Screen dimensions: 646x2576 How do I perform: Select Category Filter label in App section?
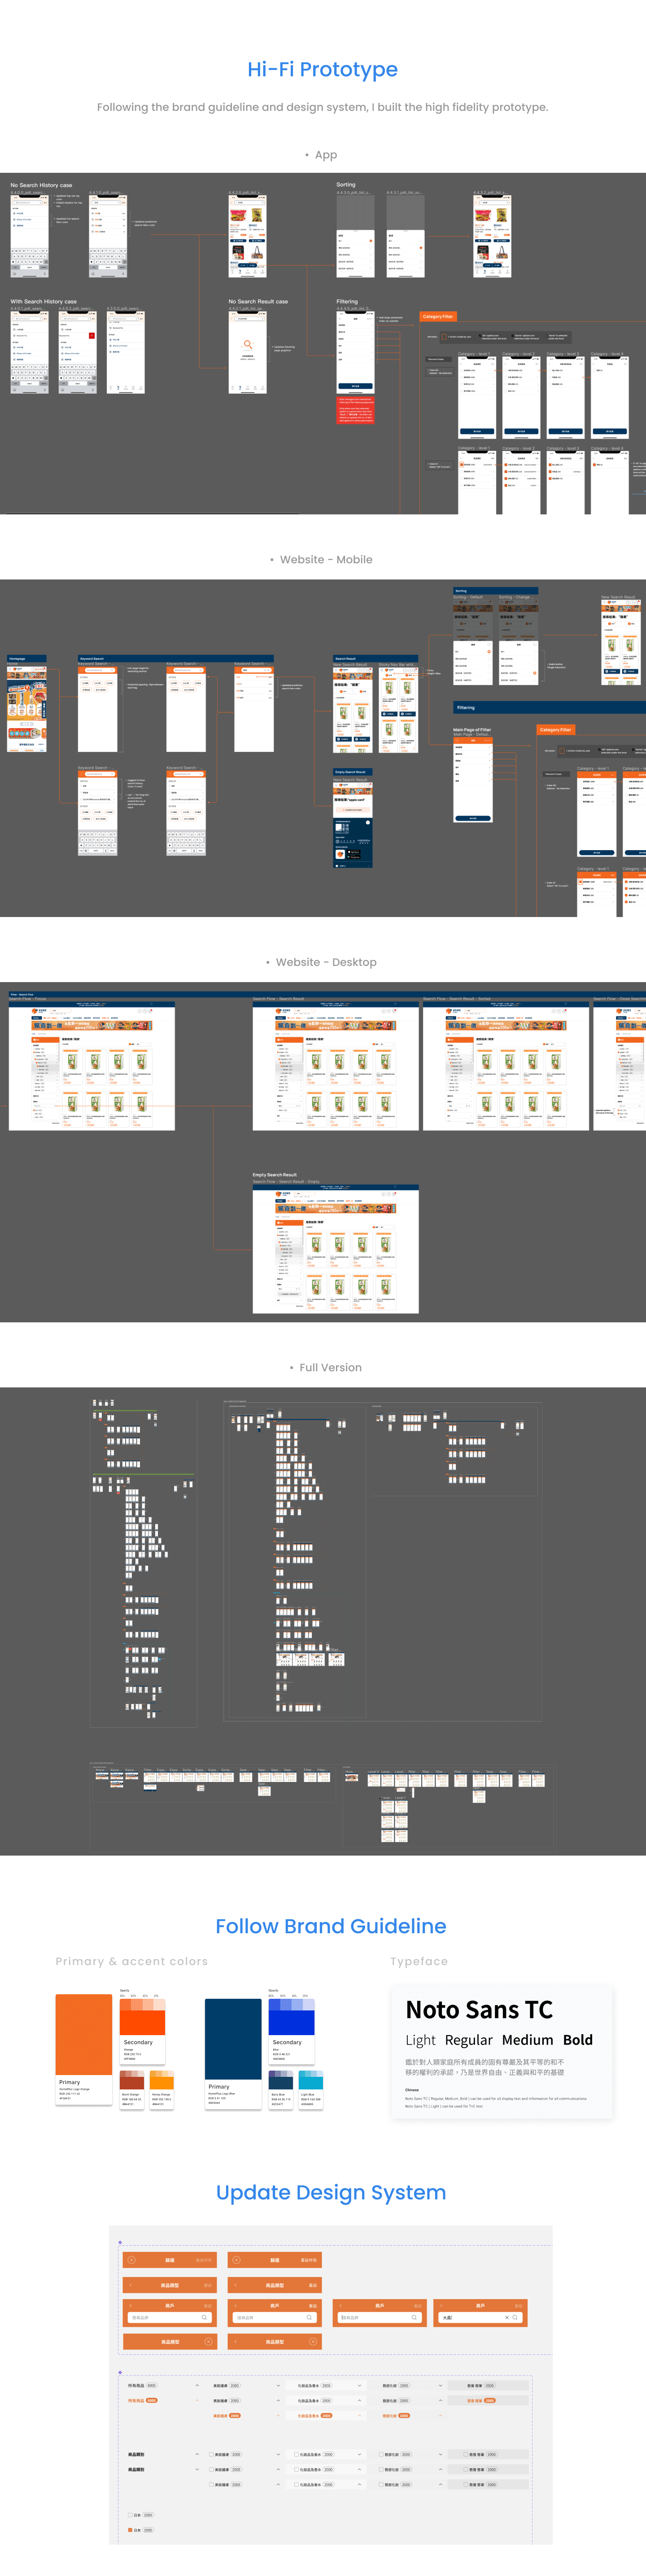(438, 316)
